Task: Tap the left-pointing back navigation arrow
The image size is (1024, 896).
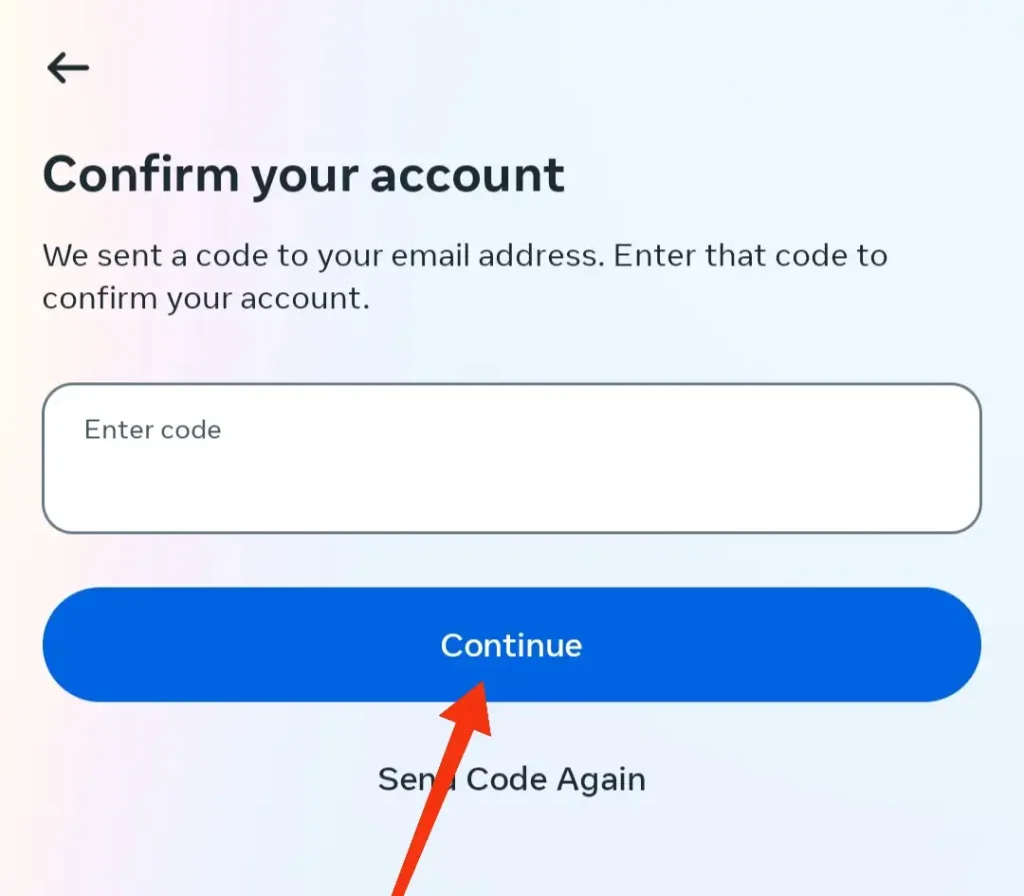Action: 66,67
